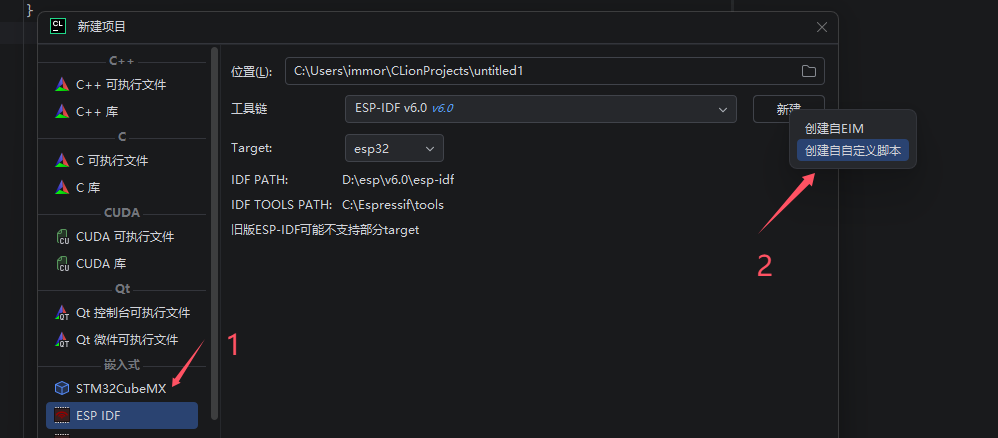Select C 库 project type

point(122,188)
